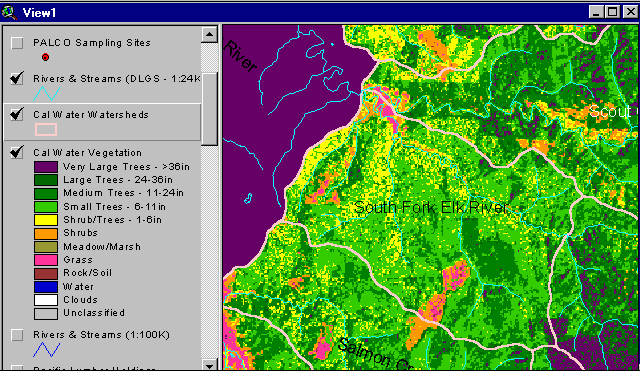Viewport: 640px width, 371px height.
Task: Select the PALCO Sampling Sites theme label
Action: click(92, 42)
